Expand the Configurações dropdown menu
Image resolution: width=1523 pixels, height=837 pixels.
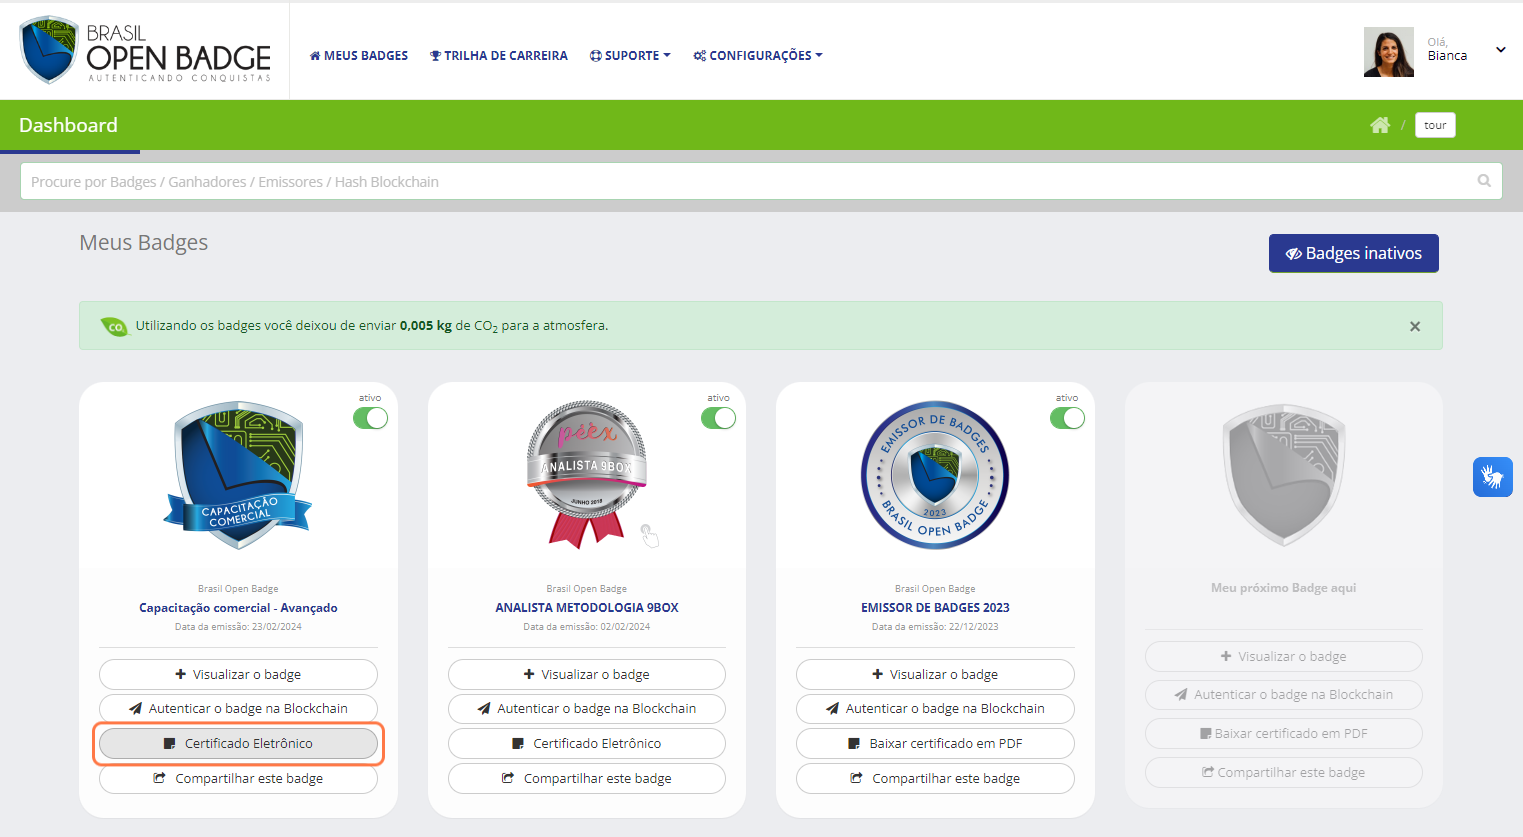[x=758, y=56]
